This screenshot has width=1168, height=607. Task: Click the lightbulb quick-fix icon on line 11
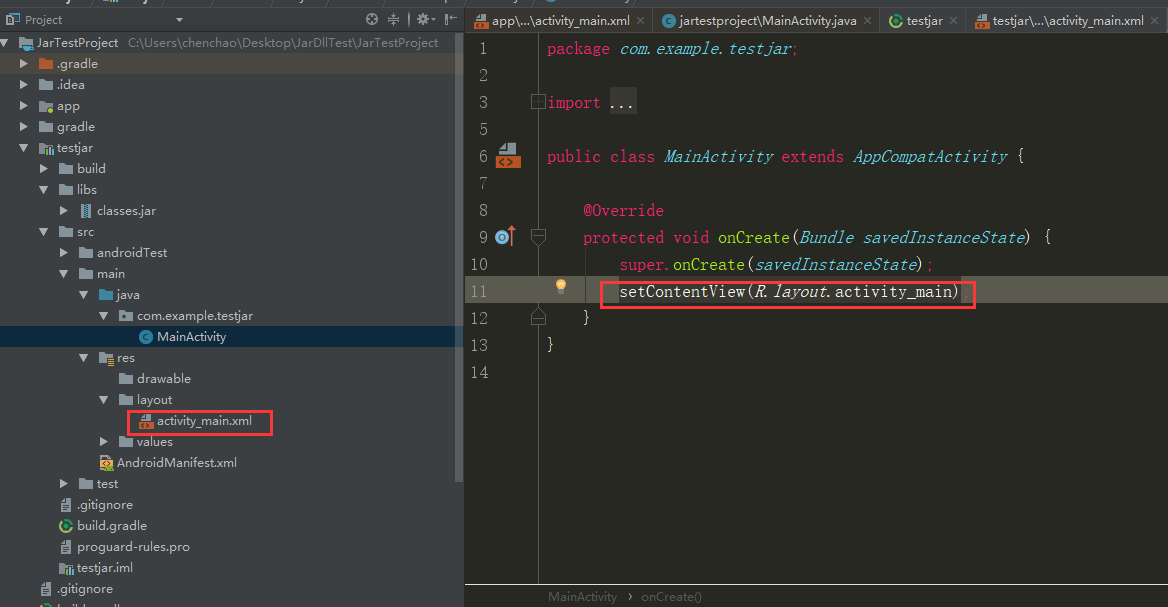point(561,286)
